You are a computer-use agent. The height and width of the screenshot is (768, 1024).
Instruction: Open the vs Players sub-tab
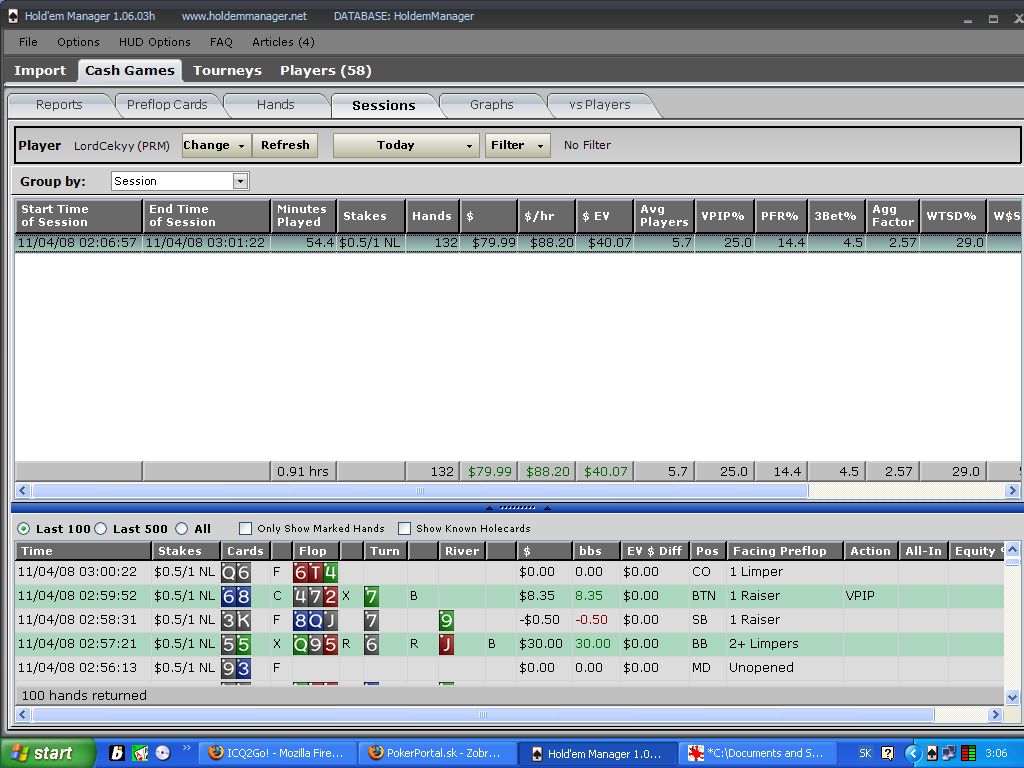(x=600, y=104)
